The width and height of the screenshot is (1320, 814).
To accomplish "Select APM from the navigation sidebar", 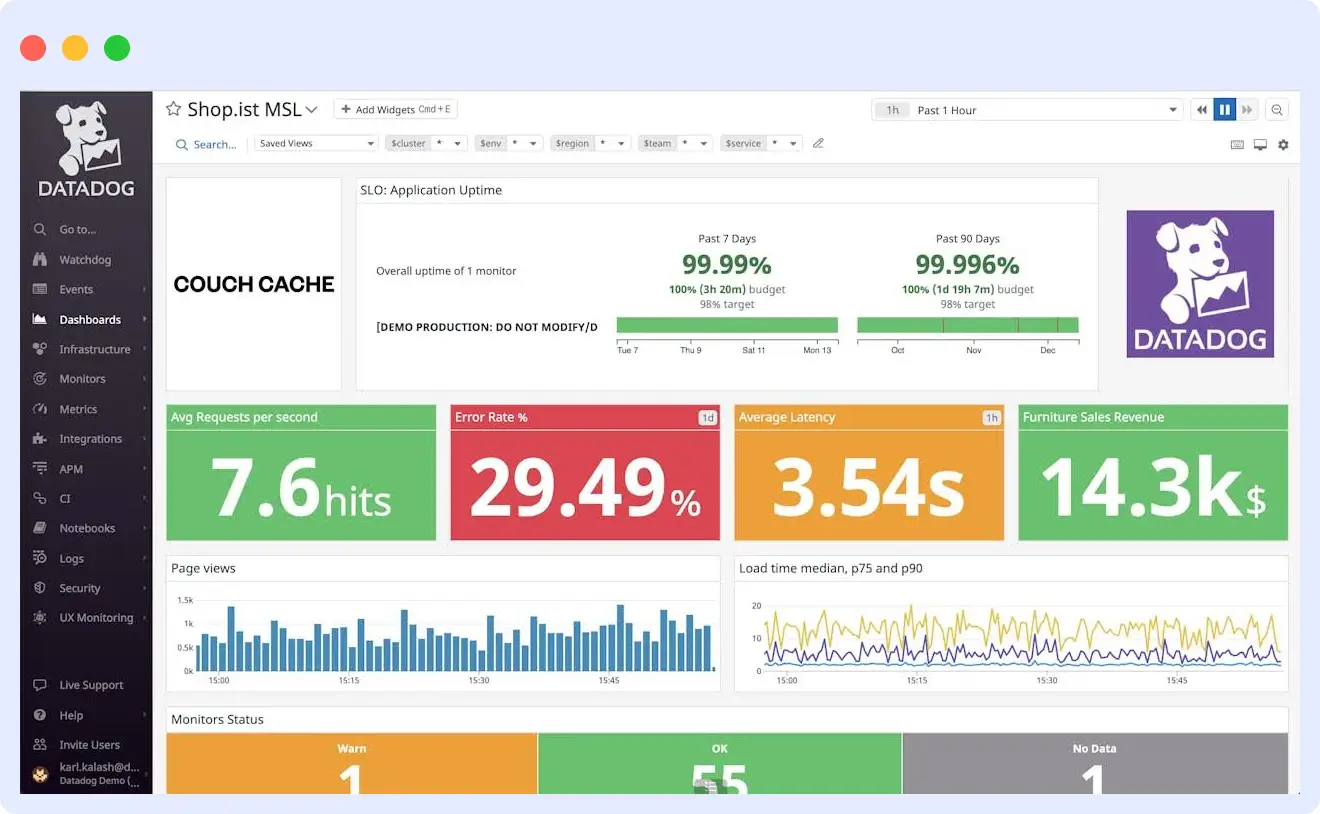I will click(71, 468).
